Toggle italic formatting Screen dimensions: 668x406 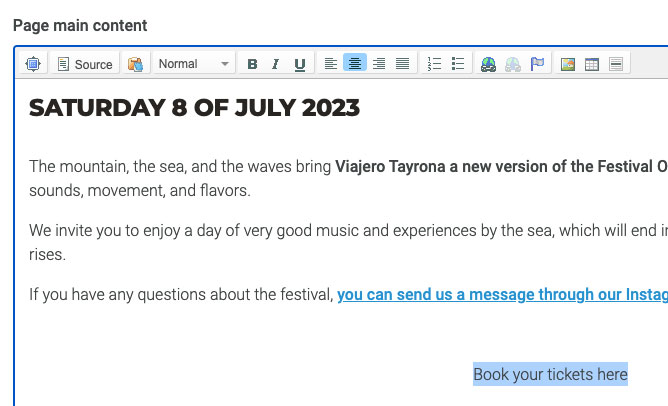(276, 64)
